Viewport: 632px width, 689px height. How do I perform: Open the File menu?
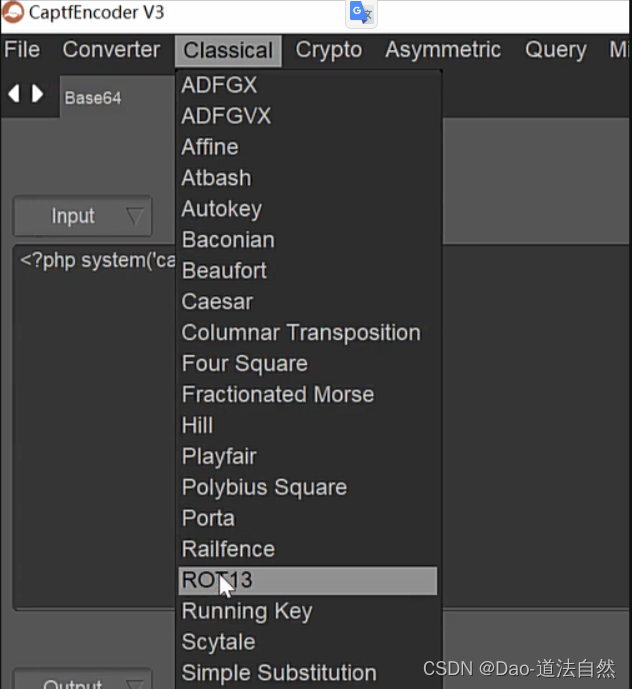click(x=22, y=50)
